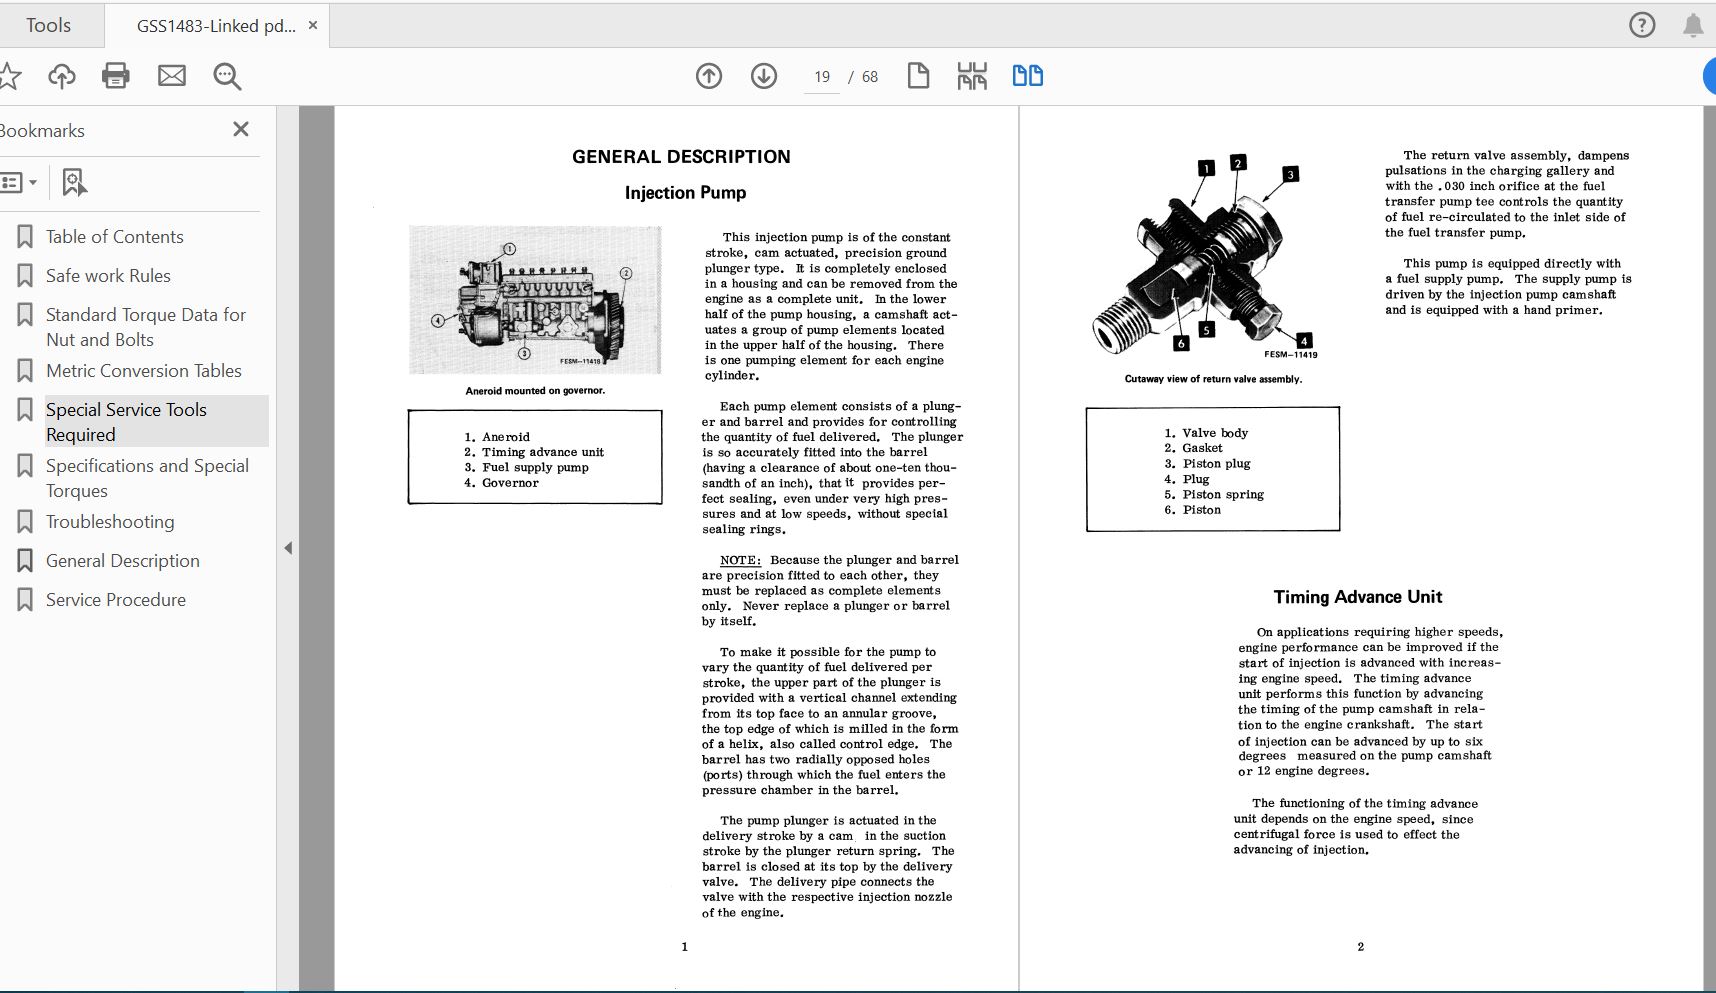Open Table of Contents bookmark
This screenshot has width=1716, height=993.
(115, 237)
